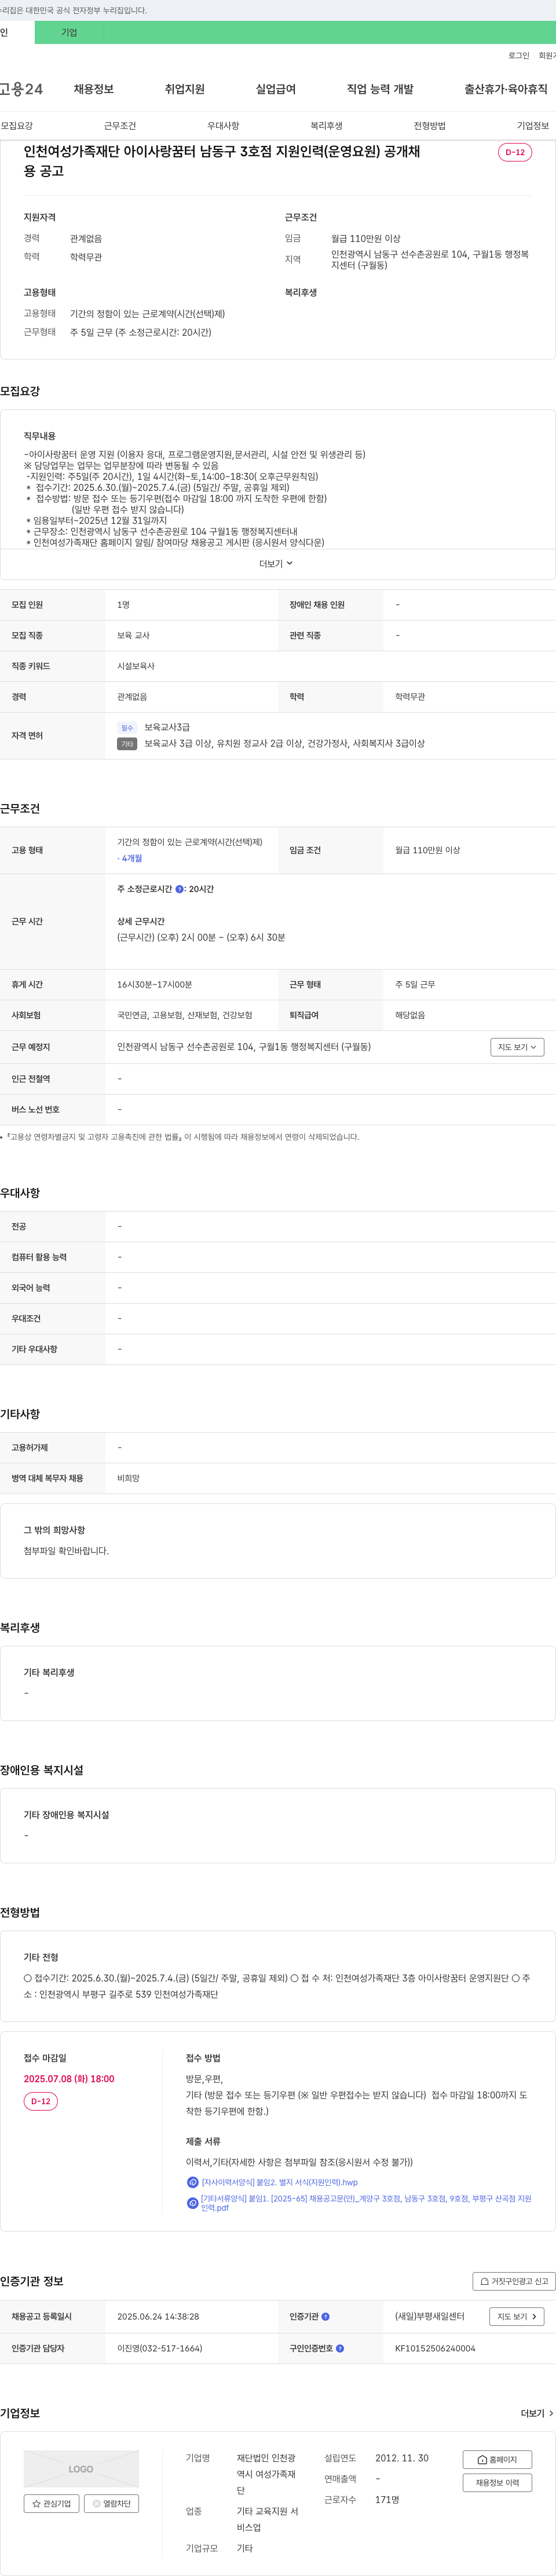Click registration time 2025.06.24 14:38:28
Image resolution: width=556 pixels, height=2576 pixels.
pos(158,2316)
